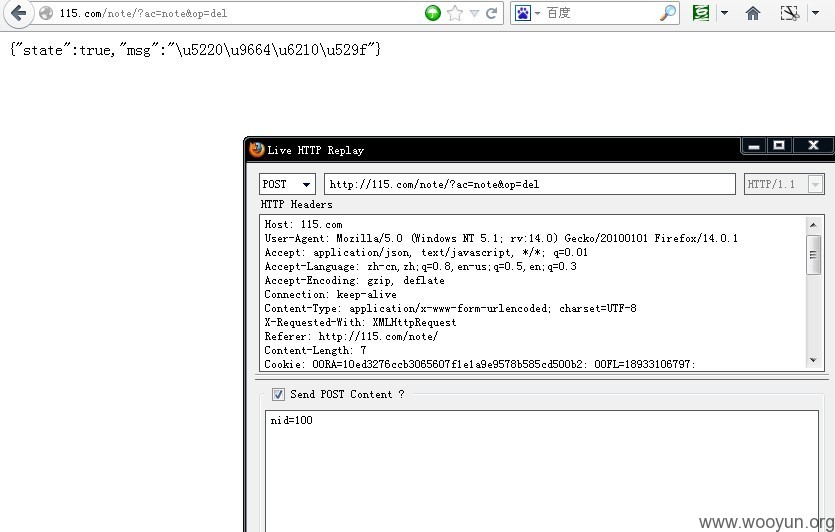Toggle the Send POST Content checkbox
Viewport: 835px width, 532px height.
click(x=278, y=394)
